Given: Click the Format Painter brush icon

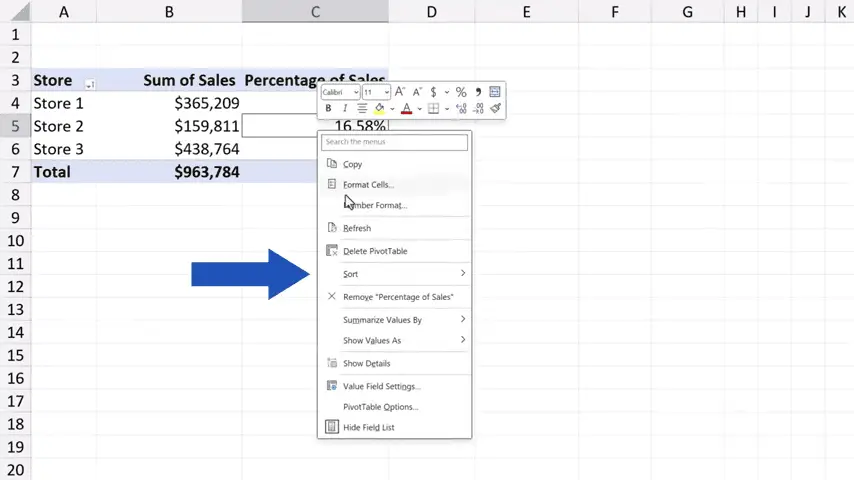Looking at the screenshot, I should (x=495, y=109).
